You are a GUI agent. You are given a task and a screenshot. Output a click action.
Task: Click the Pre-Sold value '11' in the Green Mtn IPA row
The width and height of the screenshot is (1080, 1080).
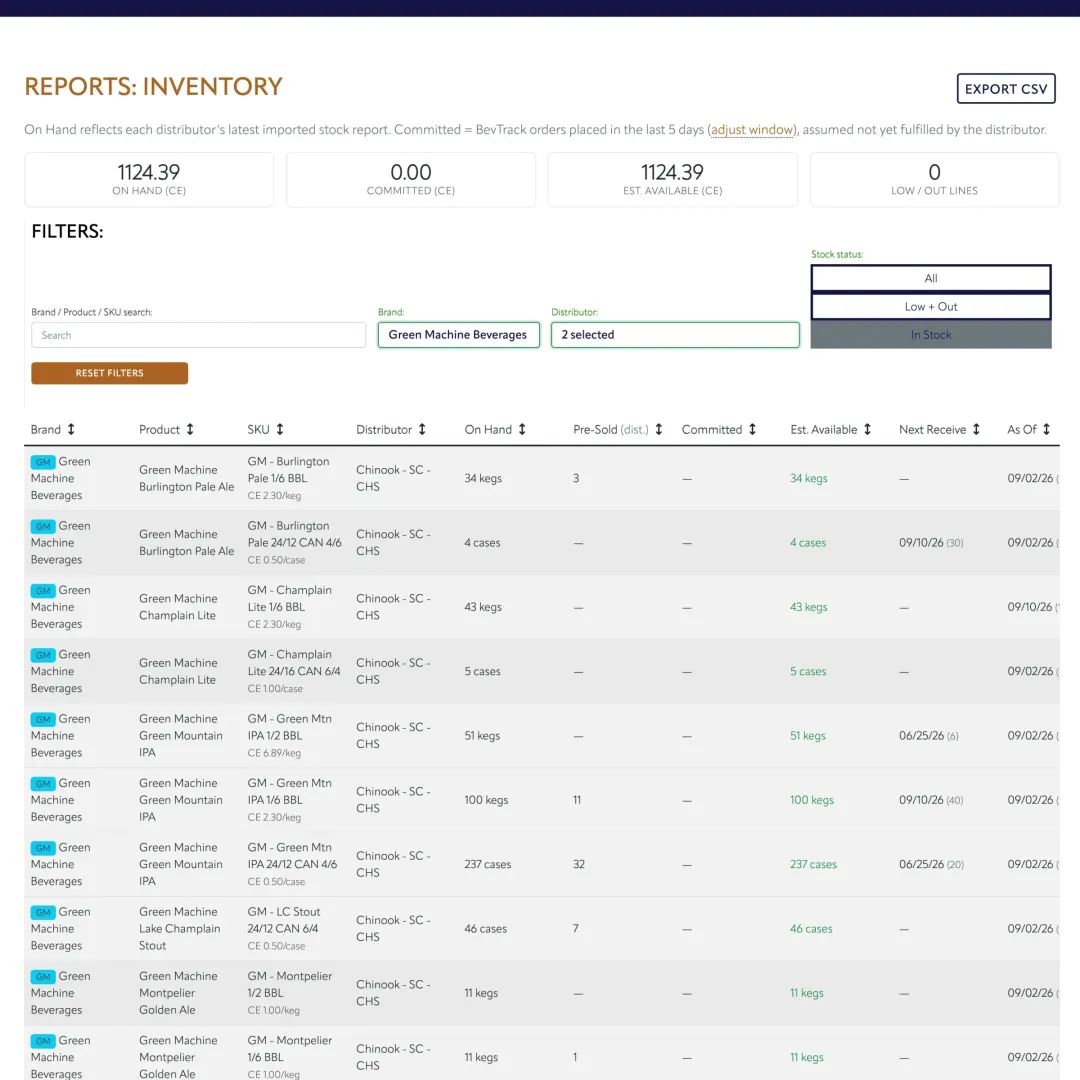pos(577,800)
